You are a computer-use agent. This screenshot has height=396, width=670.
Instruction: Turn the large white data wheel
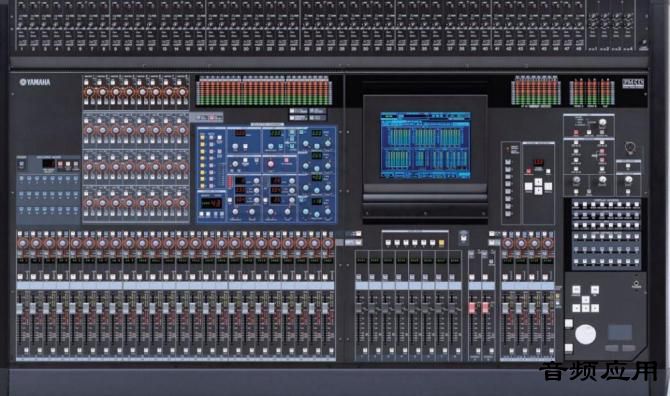click(x=585, y=334)
